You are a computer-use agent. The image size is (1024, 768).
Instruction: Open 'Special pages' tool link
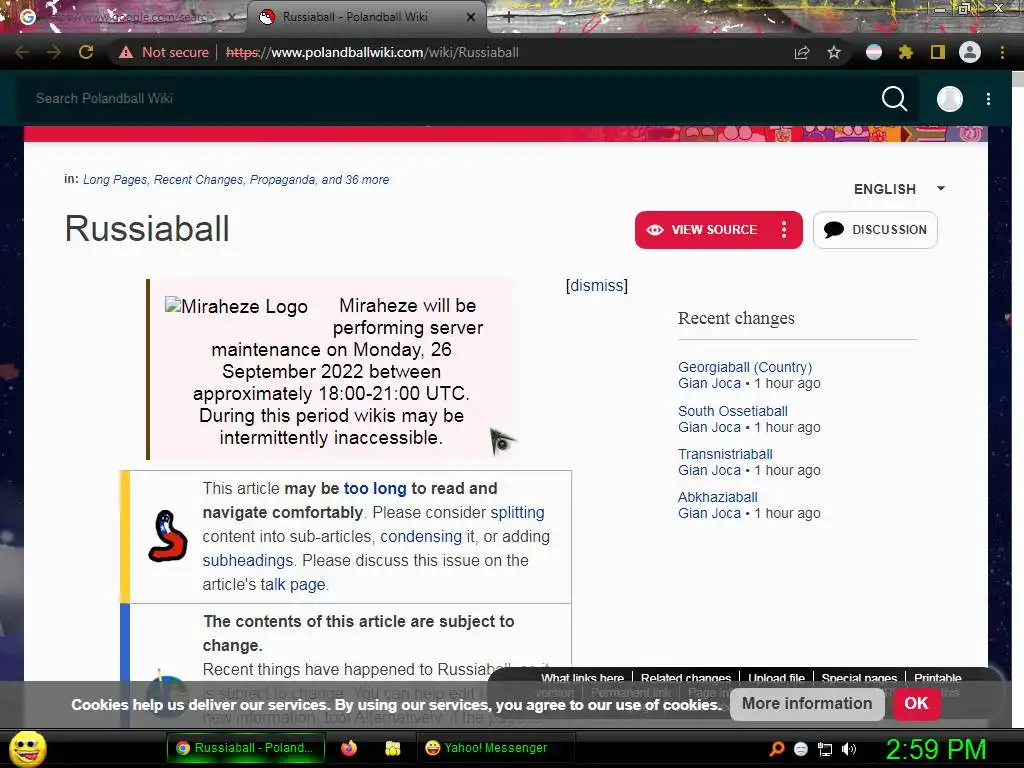[x=859, y=678]
